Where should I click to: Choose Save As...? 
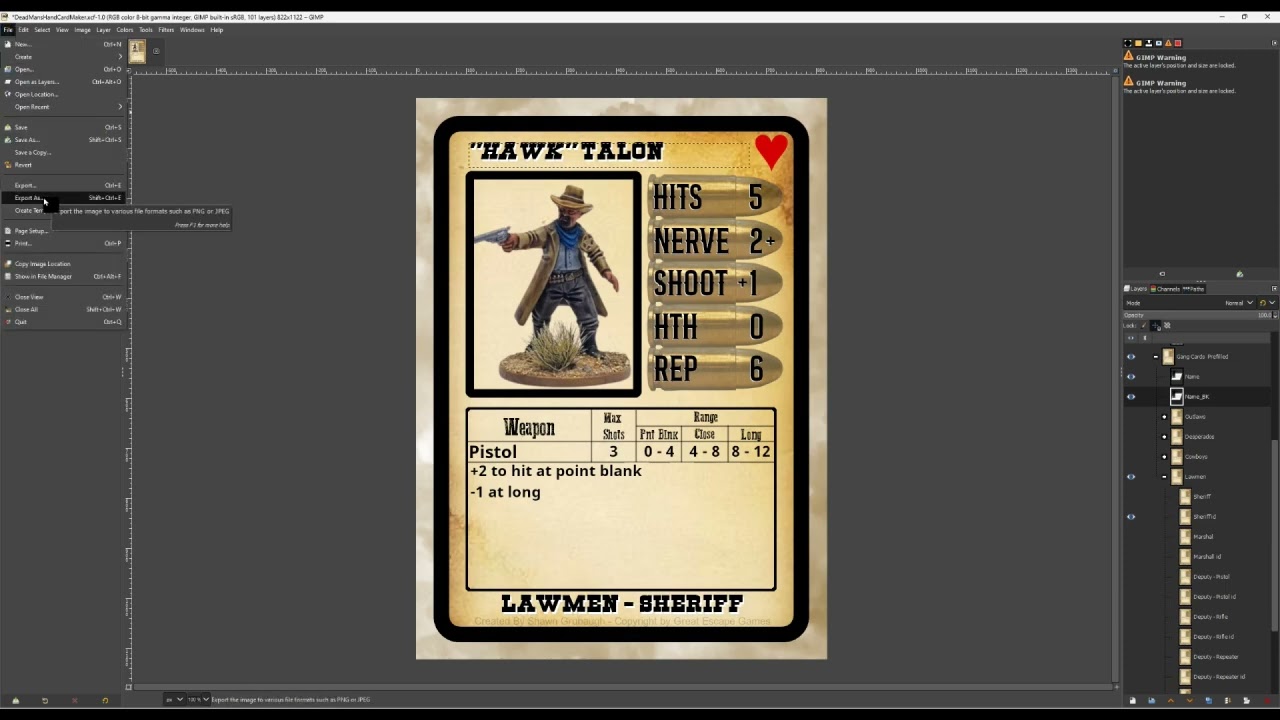(64, 140)
